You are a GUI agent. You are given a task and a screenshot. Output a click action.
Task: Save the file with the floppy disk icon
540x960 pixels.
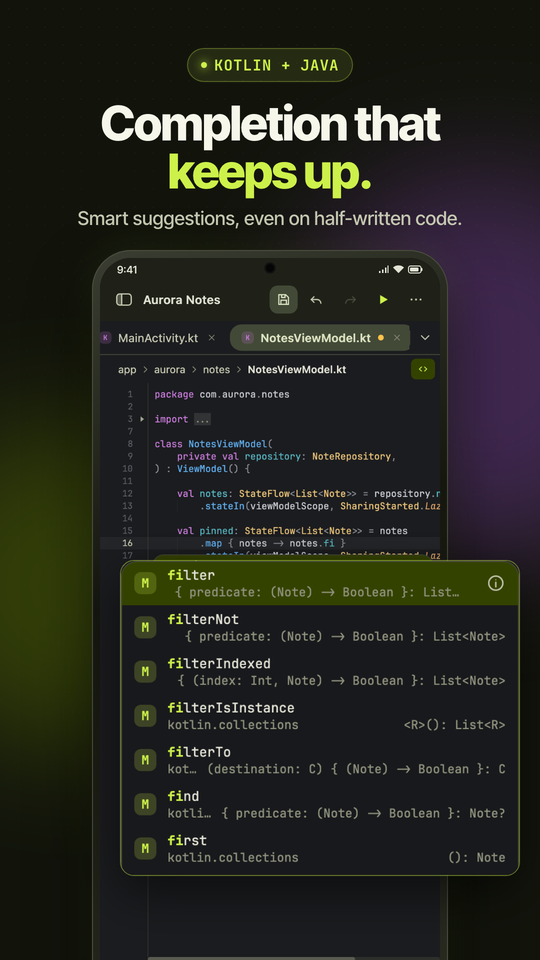tap(283, 299)
